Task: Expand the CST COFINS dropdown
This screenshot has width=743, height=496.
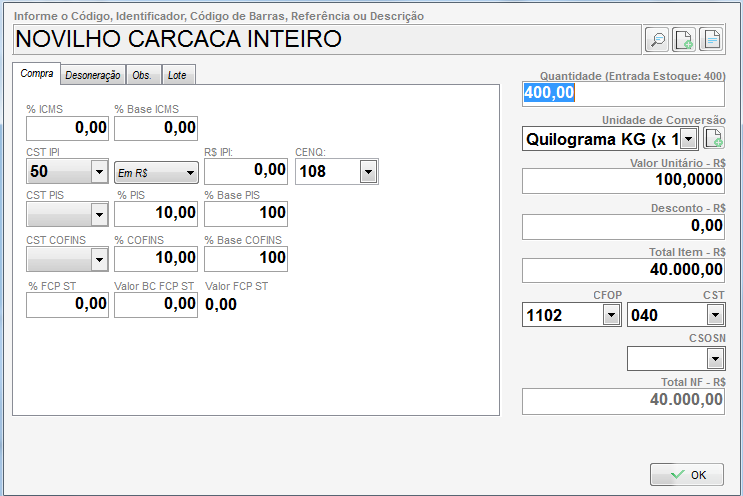Action: 99,259
